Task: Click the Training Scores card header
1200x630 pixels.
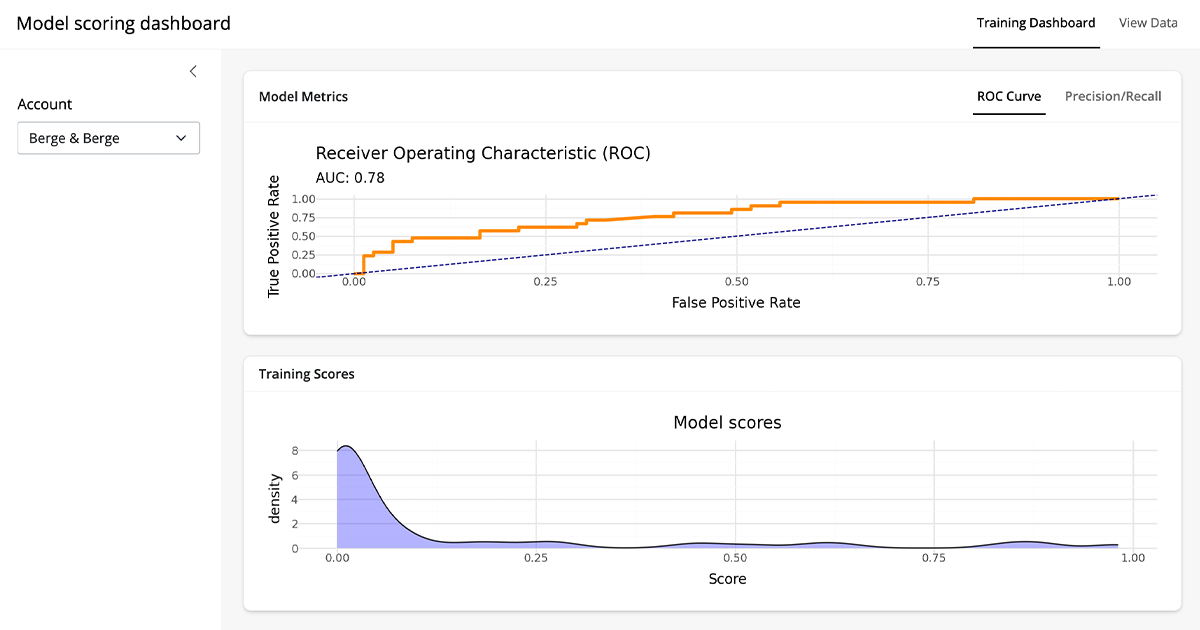Action: tap(307, 374)
